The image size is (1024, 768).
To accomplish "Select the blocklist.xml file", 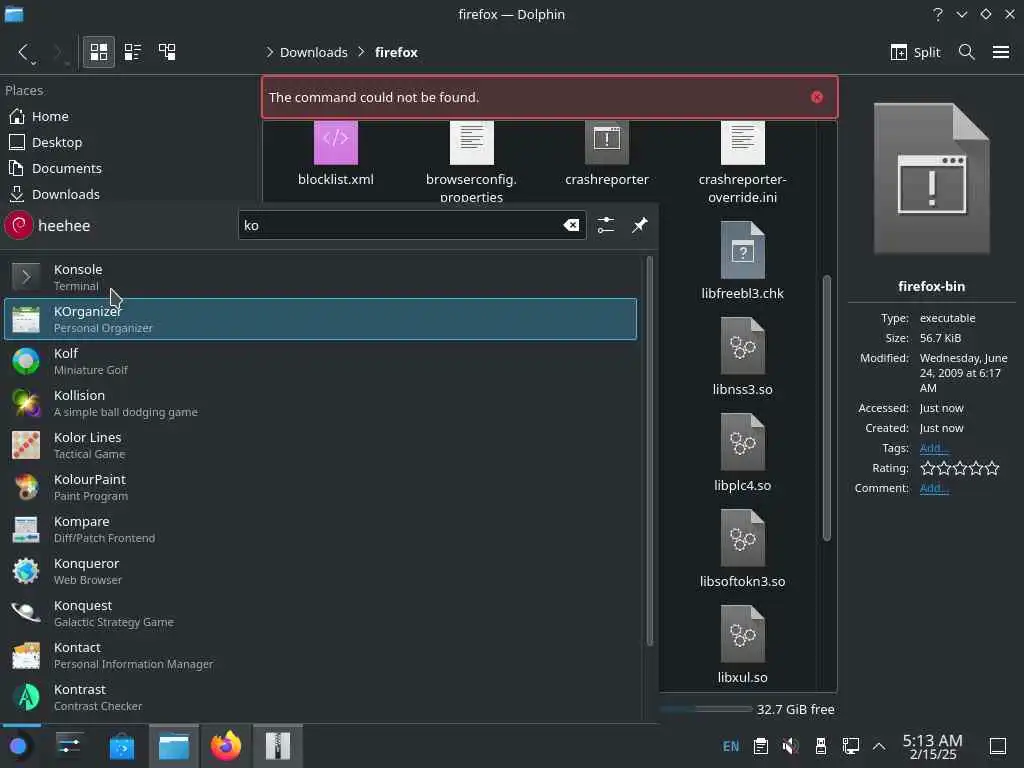I will click(x=336, y=154).
